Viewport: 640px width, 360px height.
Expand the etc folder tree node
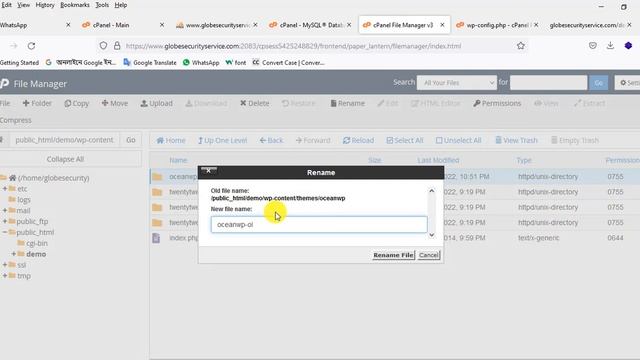(x=5, y=189)
